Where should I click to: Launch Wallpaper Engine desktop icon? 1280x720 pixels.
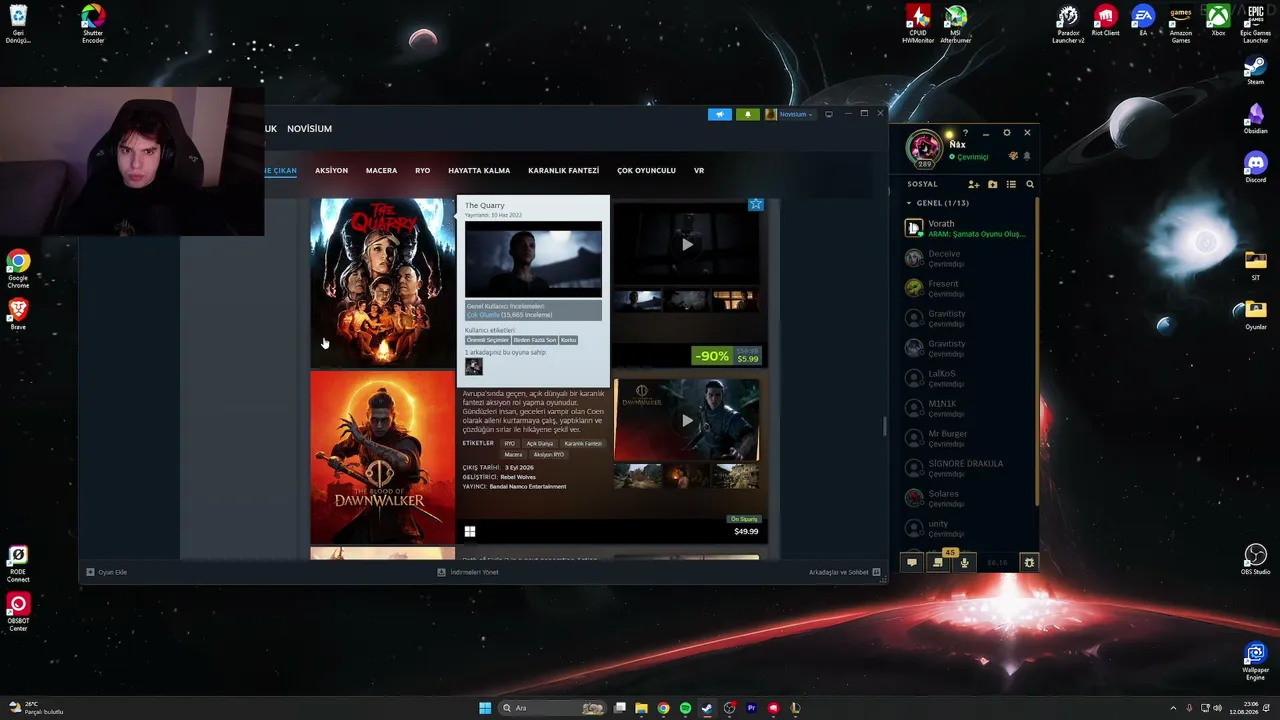[x=1255, y=662]
